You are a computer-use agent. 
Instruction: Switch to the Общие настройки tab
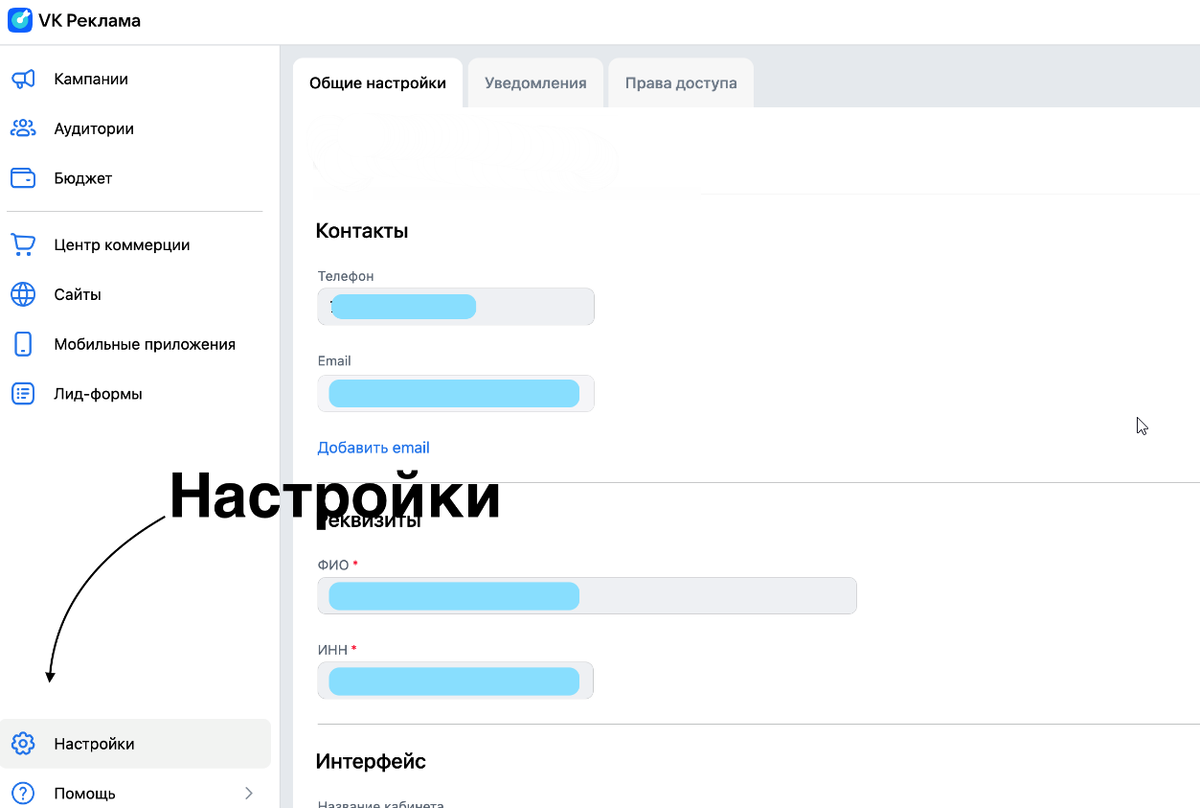point(378,83)
